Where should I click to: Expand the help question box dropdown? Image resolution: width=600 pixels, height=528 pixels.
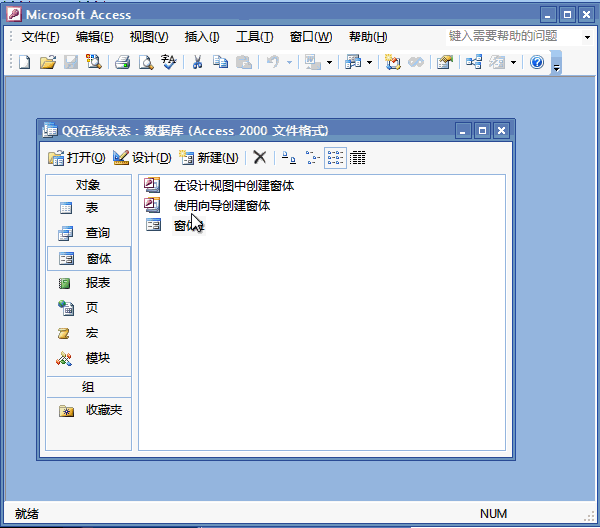(587, 37)
